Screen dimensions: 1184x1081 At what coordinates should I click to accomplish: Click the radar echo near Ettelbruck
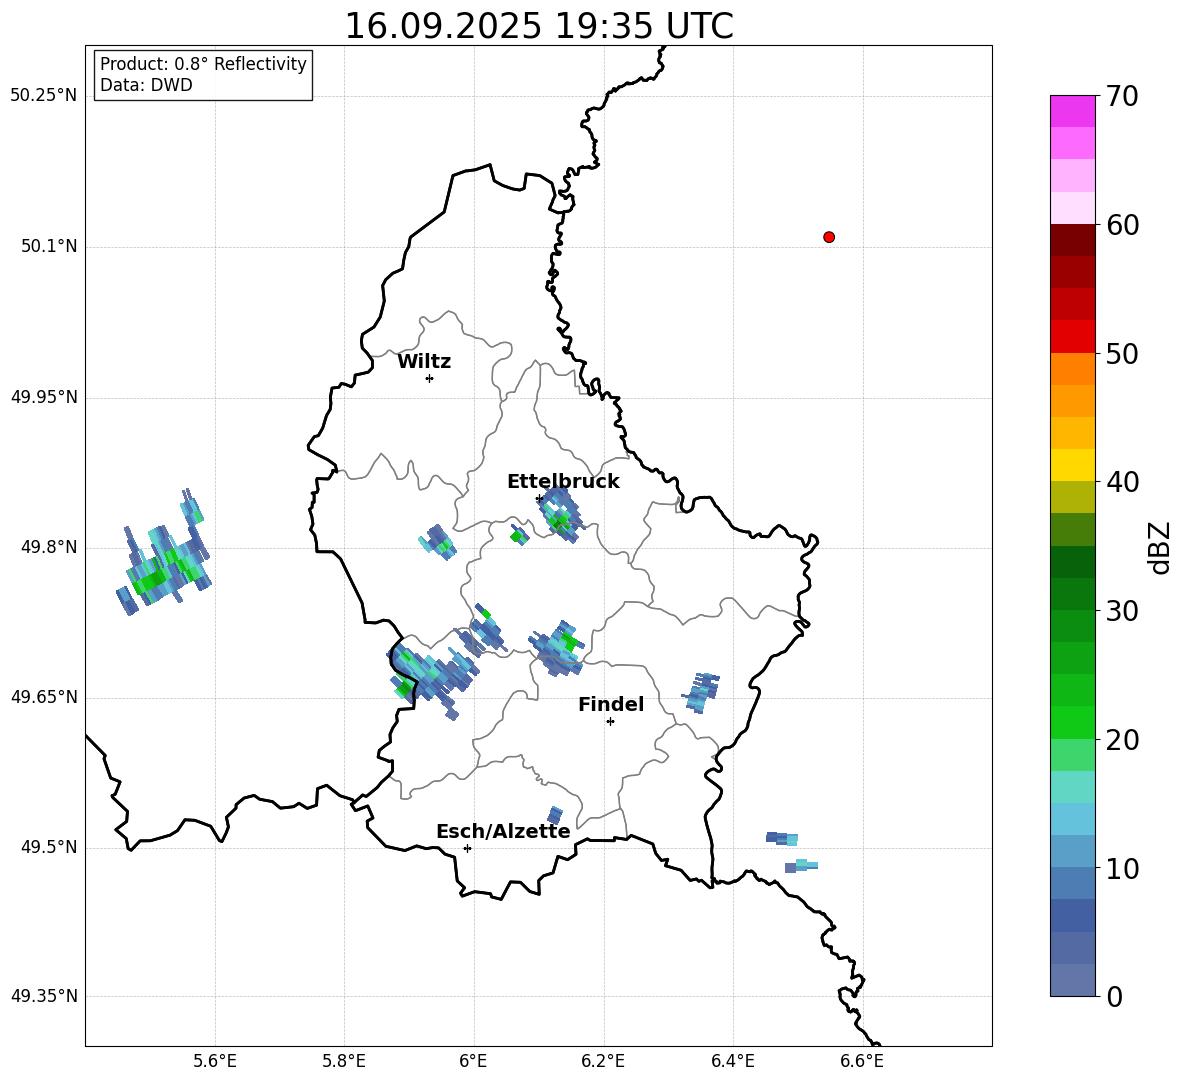point(560,514)
